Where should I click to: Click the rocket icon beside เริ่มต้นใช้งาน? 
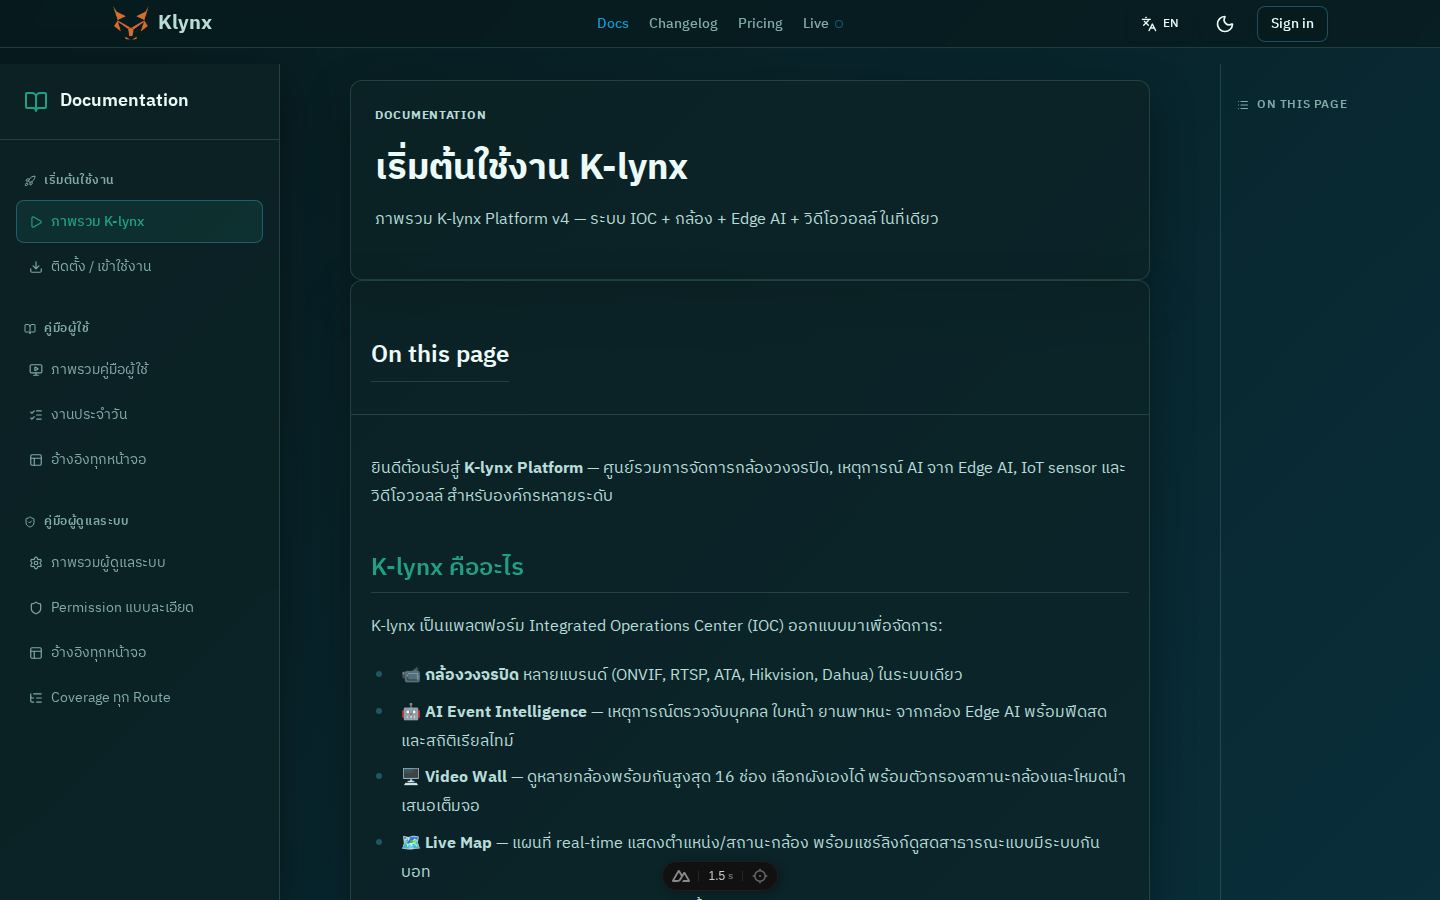[x=30, y=180]
